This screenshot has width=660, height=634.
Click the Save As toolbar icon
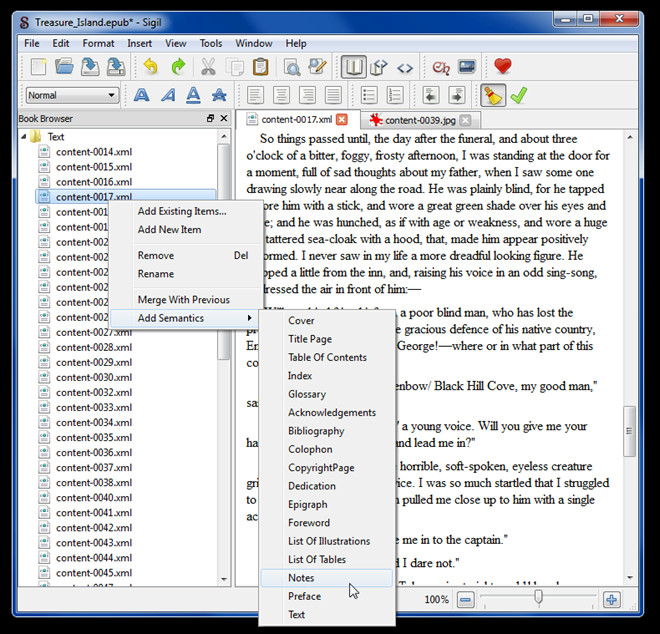116,67
